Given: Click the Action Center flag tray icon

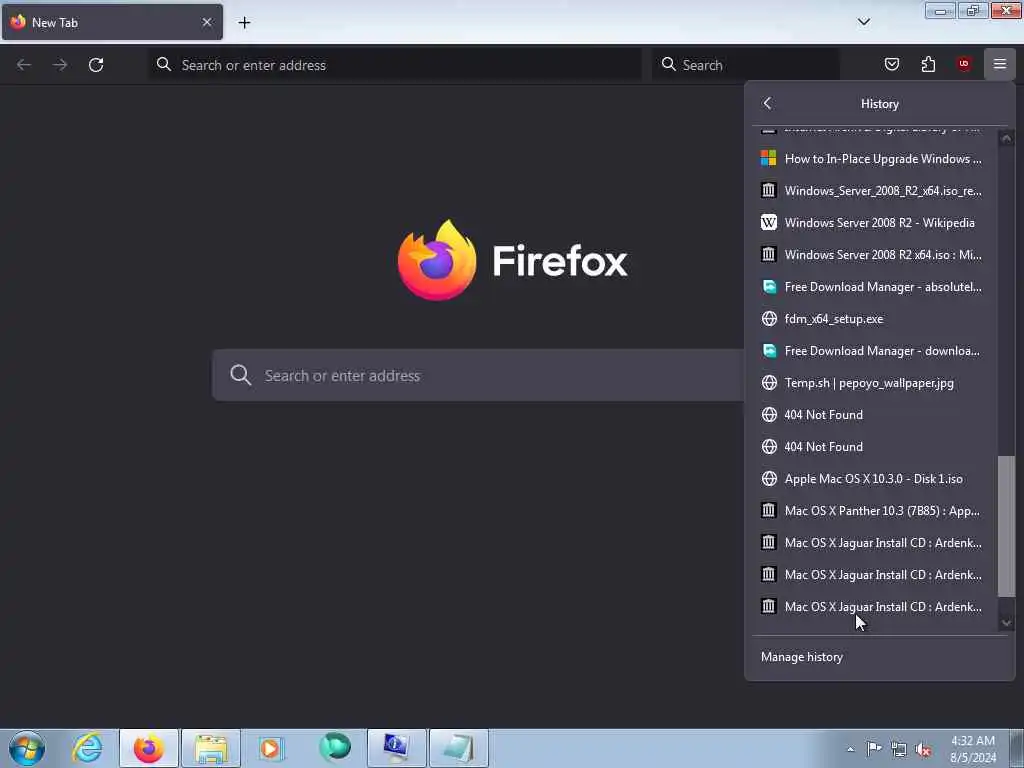Looking at the screenshot, I should (x=874, y=749).
